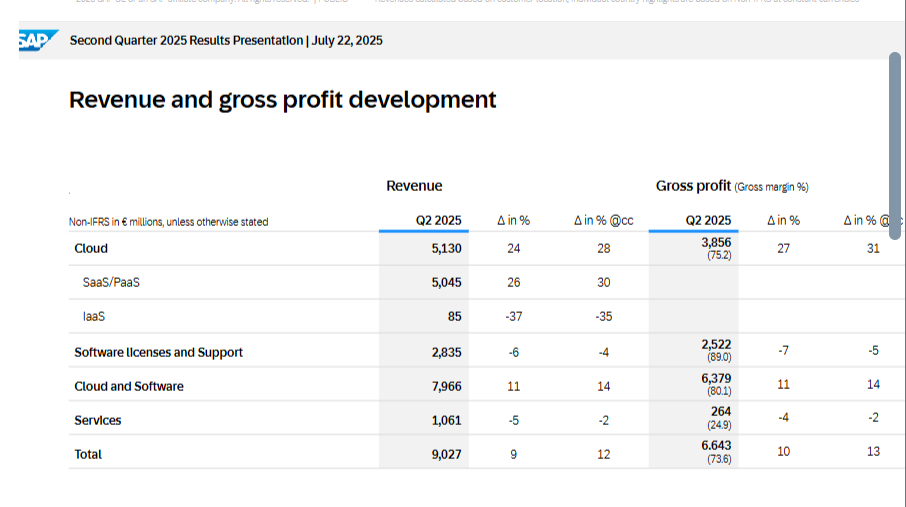Click the 'Gross profit' column group heading

tap(695, 186)
